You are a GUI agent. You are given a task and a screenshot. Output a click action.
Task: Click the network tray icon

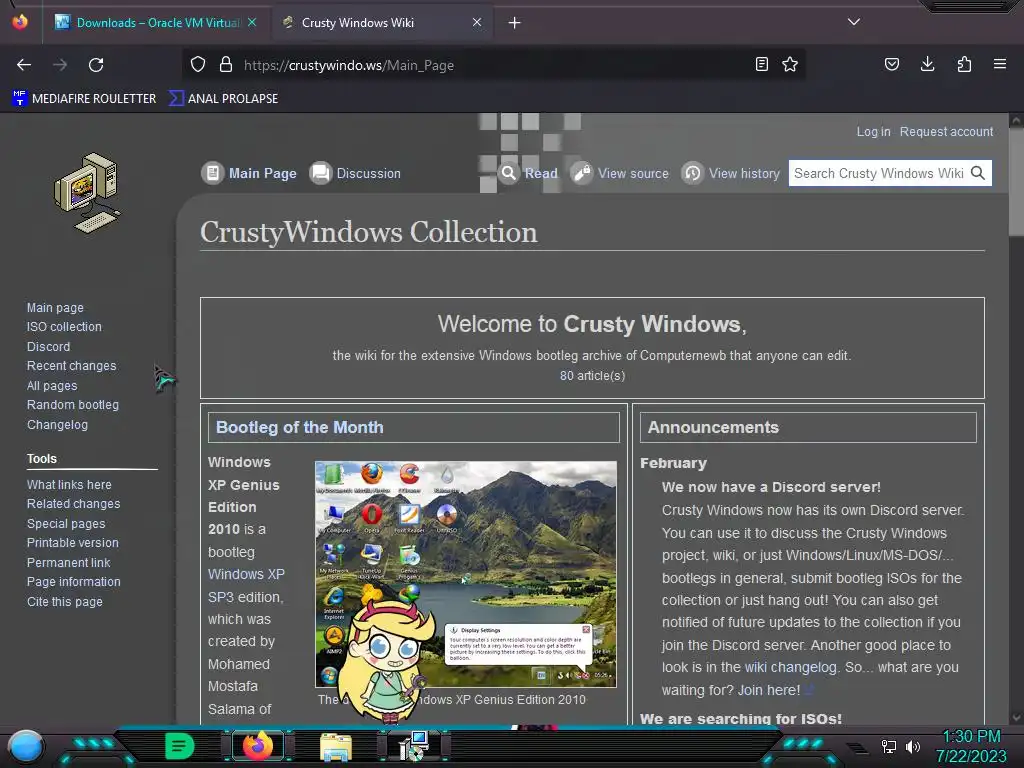(x=889, y=746)
